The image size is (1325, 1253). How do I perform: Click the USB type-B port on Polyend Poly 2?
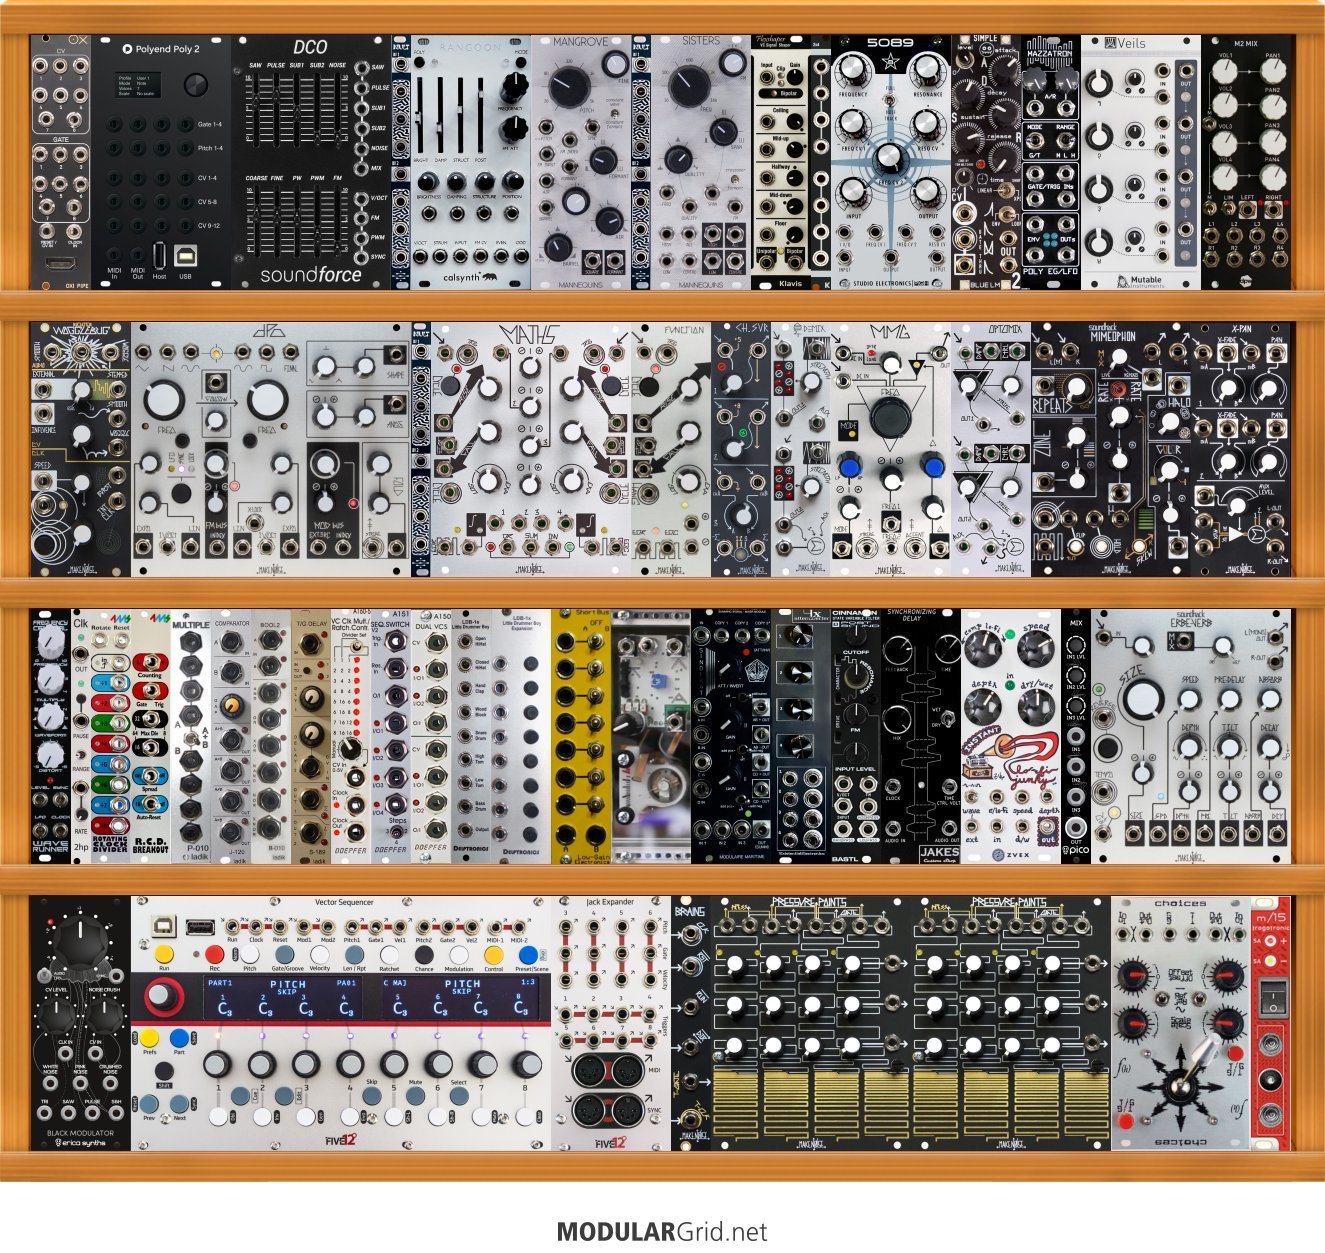click(x=187, y=255)
